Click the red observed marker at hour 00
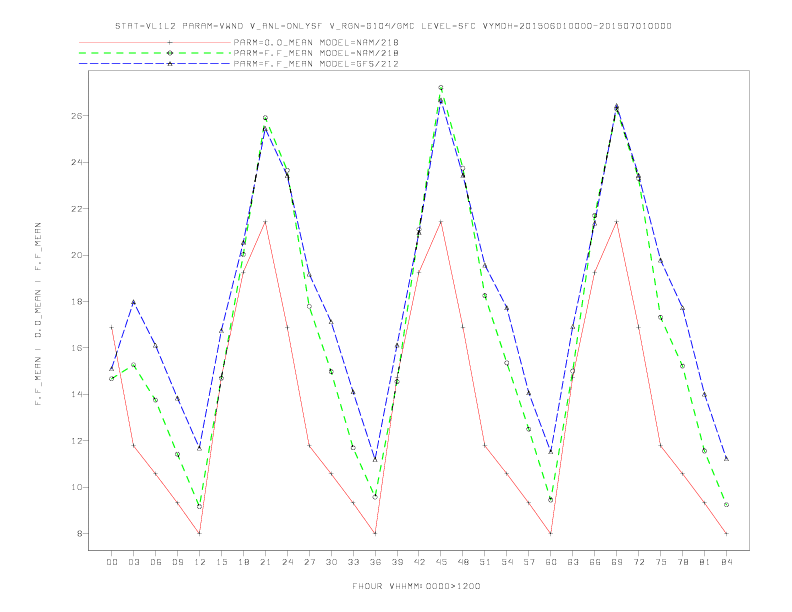Screen dimensions: 792x612 112,327
